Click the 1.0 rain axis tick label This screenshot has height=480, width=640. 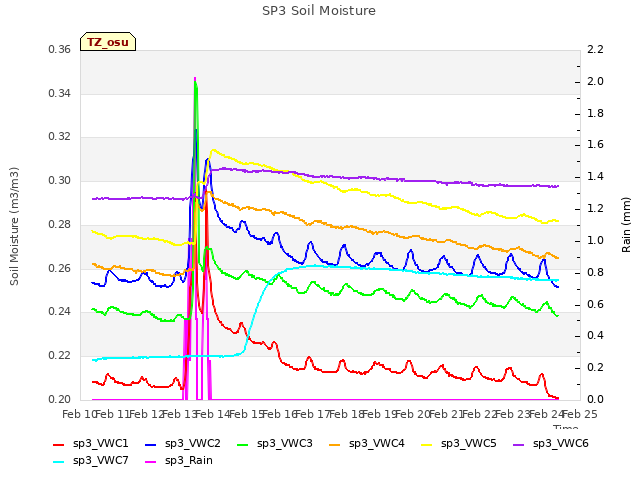pos(596,240)
